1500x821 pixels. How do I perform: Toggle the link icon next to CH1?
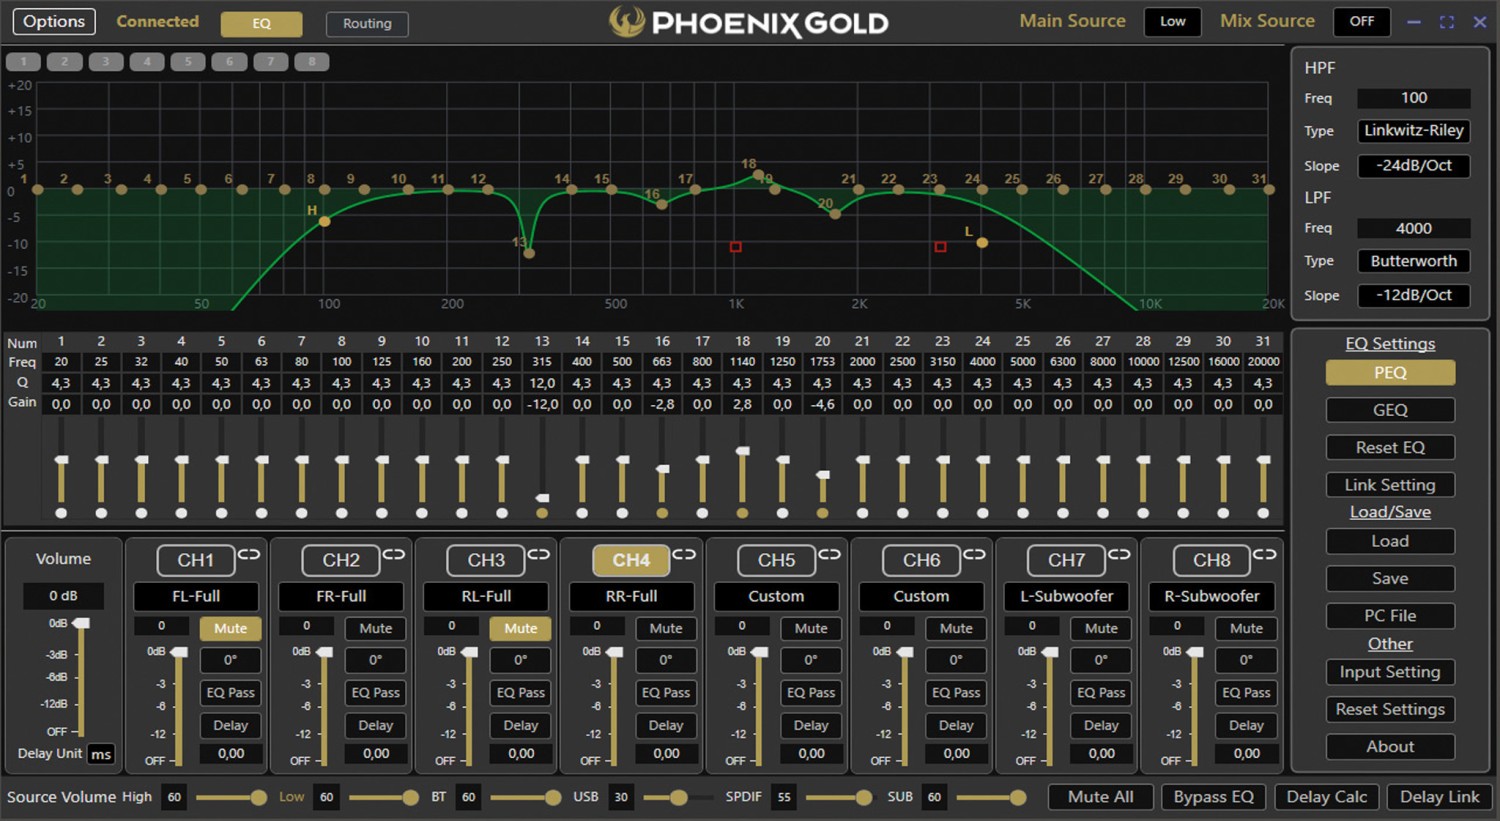[249, 554]
